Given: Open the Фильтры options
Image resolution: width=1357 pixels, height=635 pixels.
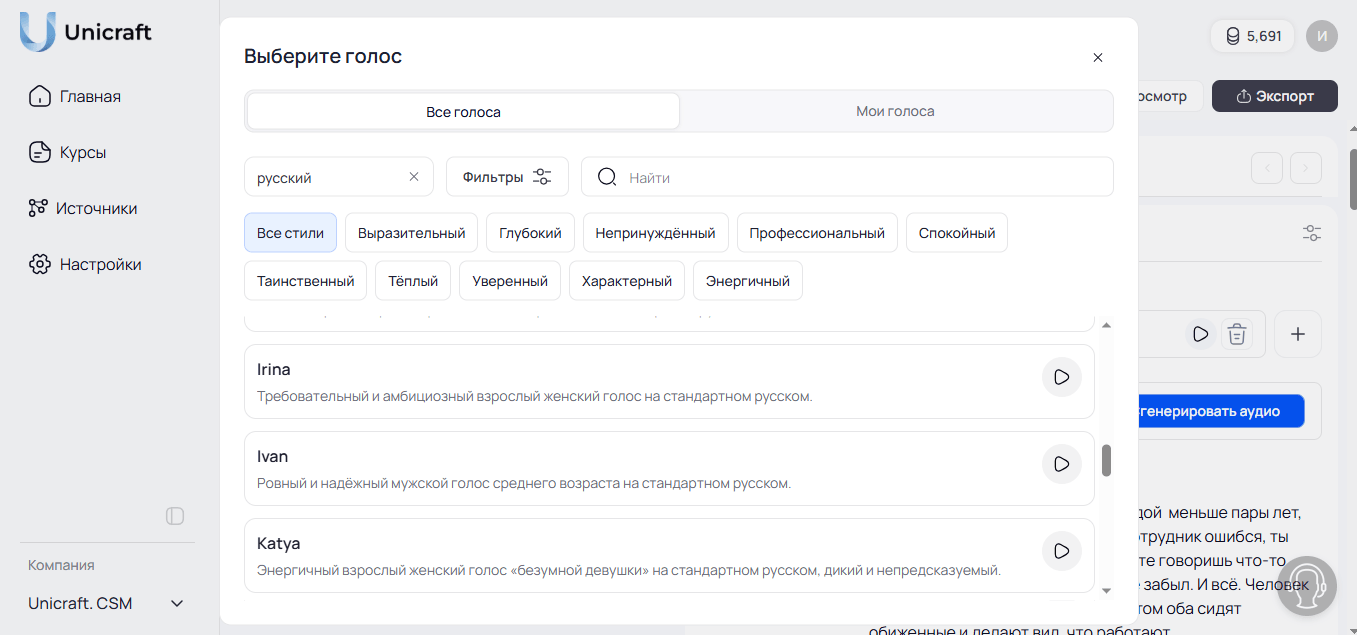Looking at the screenshot, I should [x=507, y=177].
